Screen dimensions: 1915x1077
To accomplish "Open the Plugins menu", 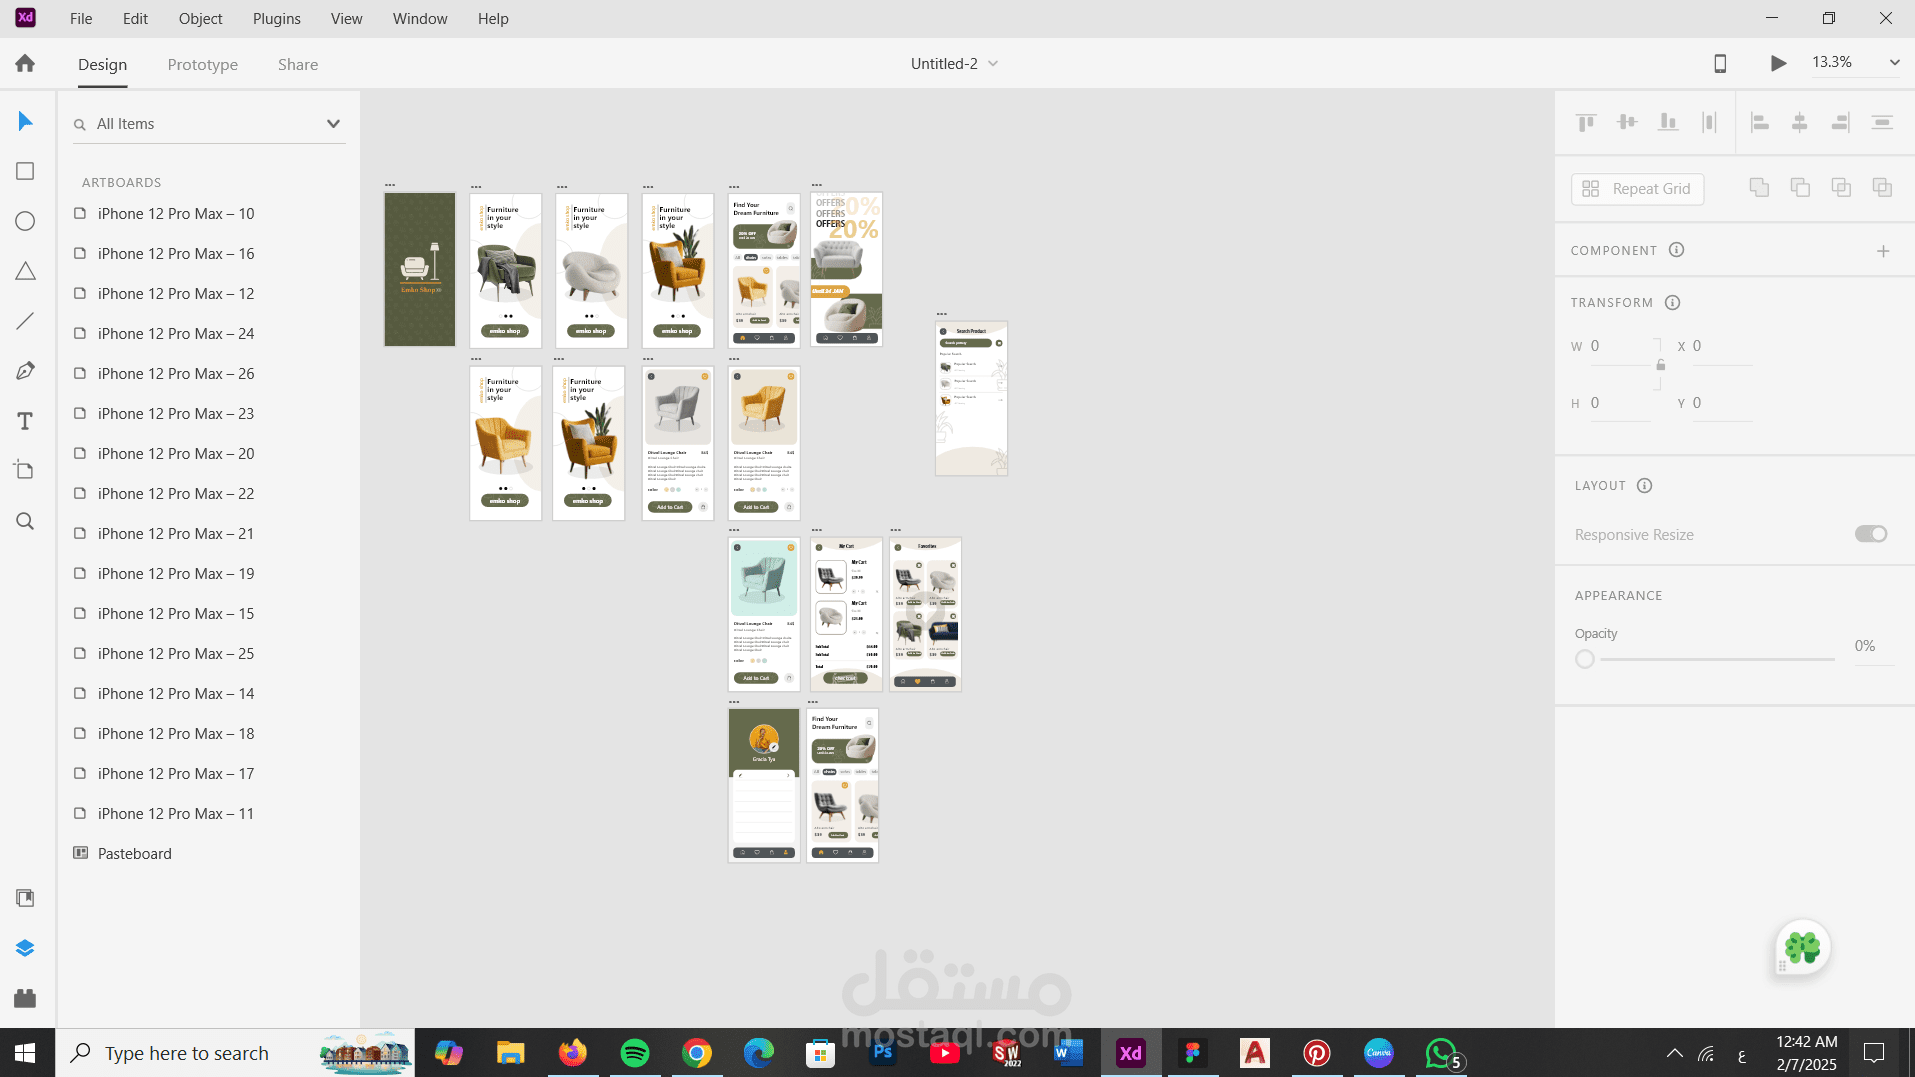I will tap(277, 19).
